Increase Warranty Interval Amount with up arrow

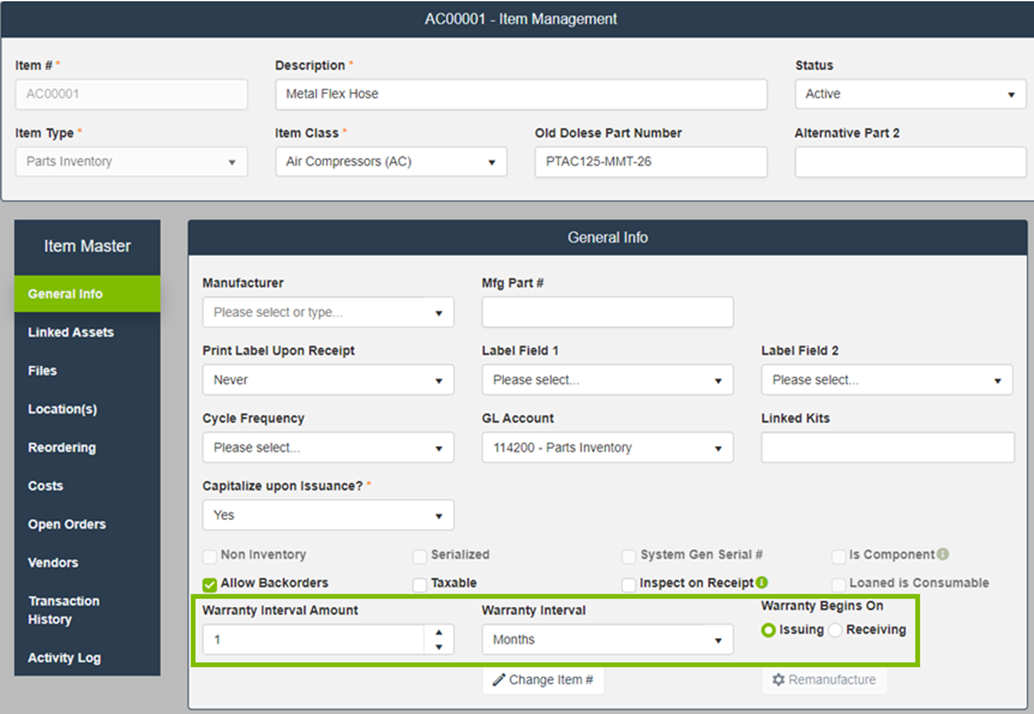(438, 633)
